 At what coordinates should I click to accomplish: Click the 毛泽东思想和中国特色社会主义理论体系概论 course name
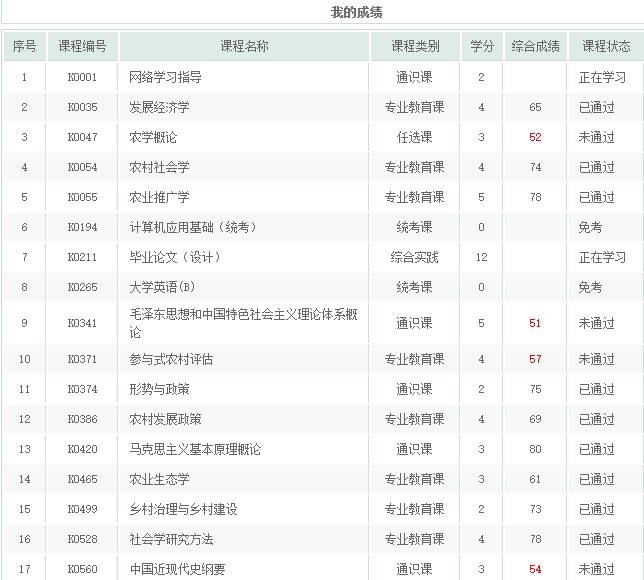(x=243, y=322)
